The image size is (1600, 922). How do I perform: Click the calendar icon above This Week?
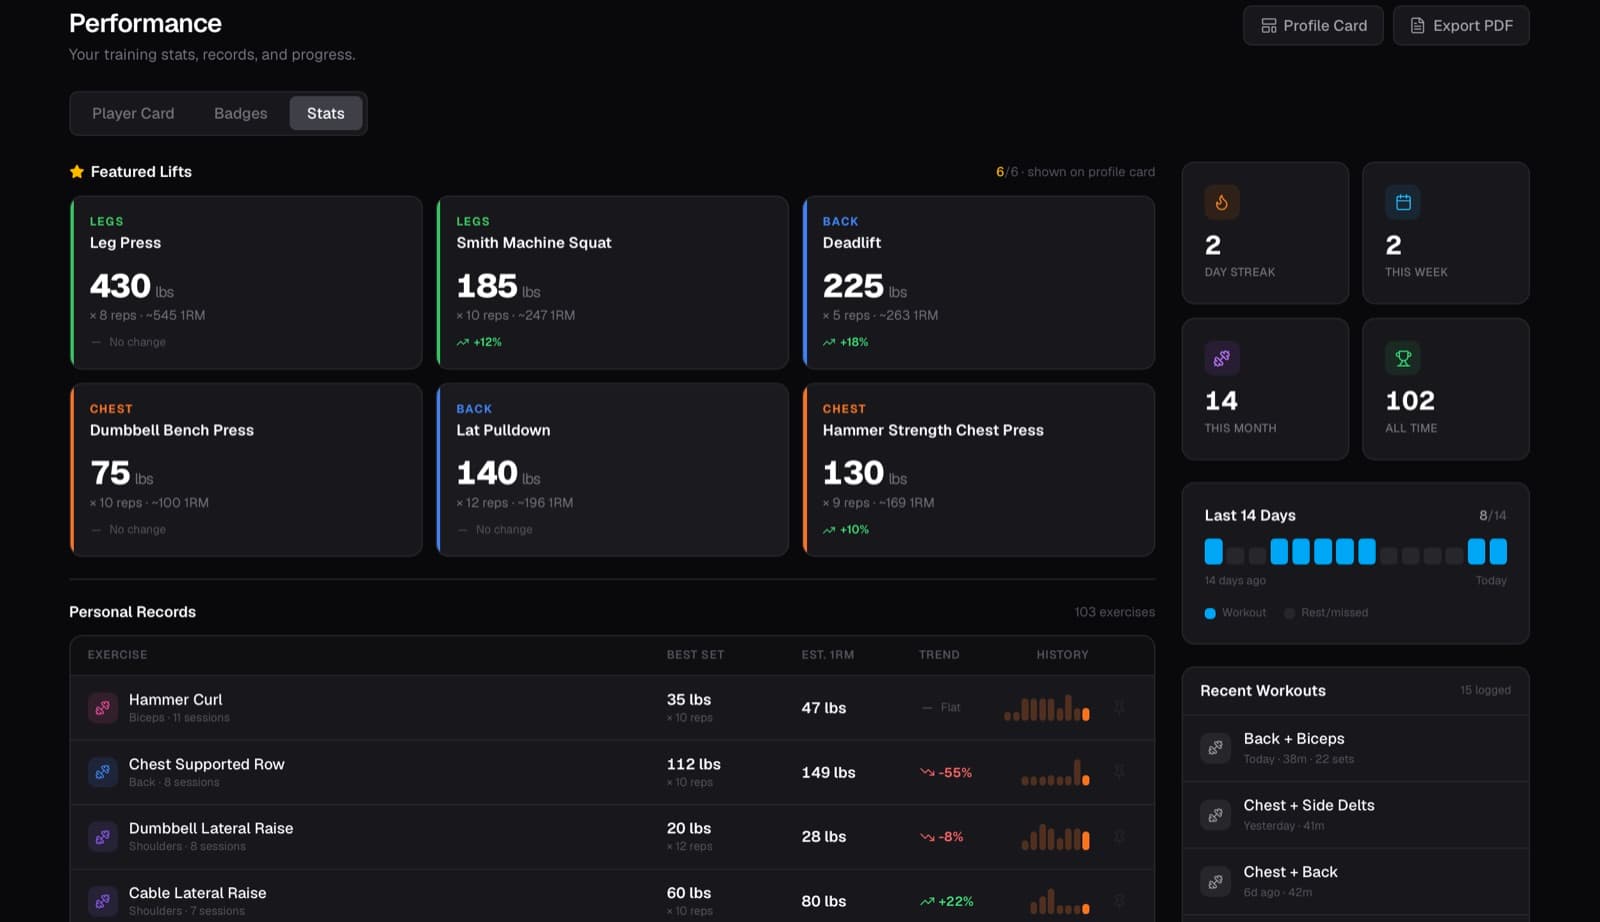(1403, 202)
